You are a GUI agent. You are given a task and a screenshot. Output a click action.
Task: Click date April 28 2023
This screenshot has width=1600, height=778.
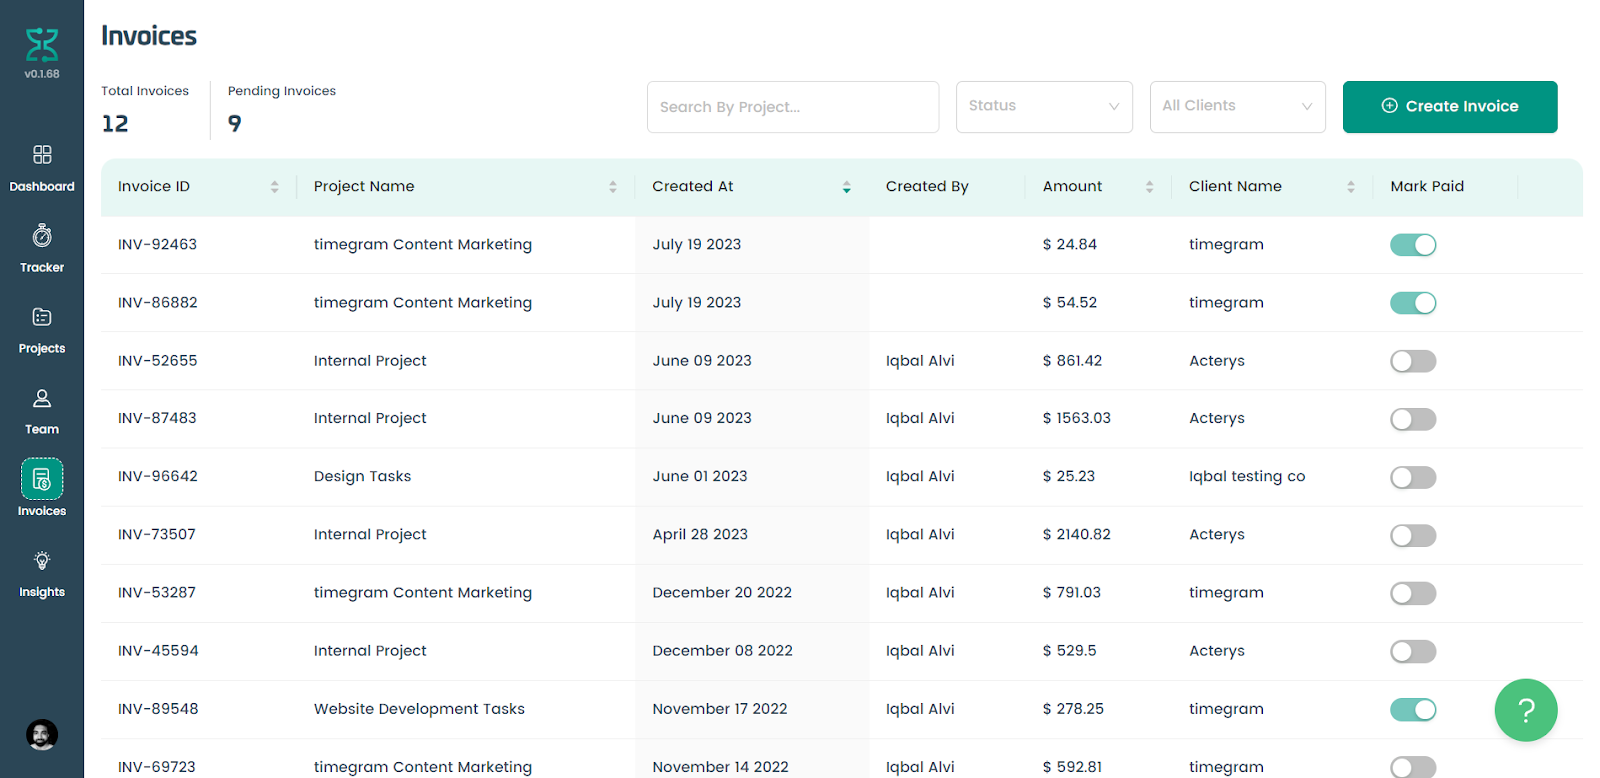[x=700, y=535]
